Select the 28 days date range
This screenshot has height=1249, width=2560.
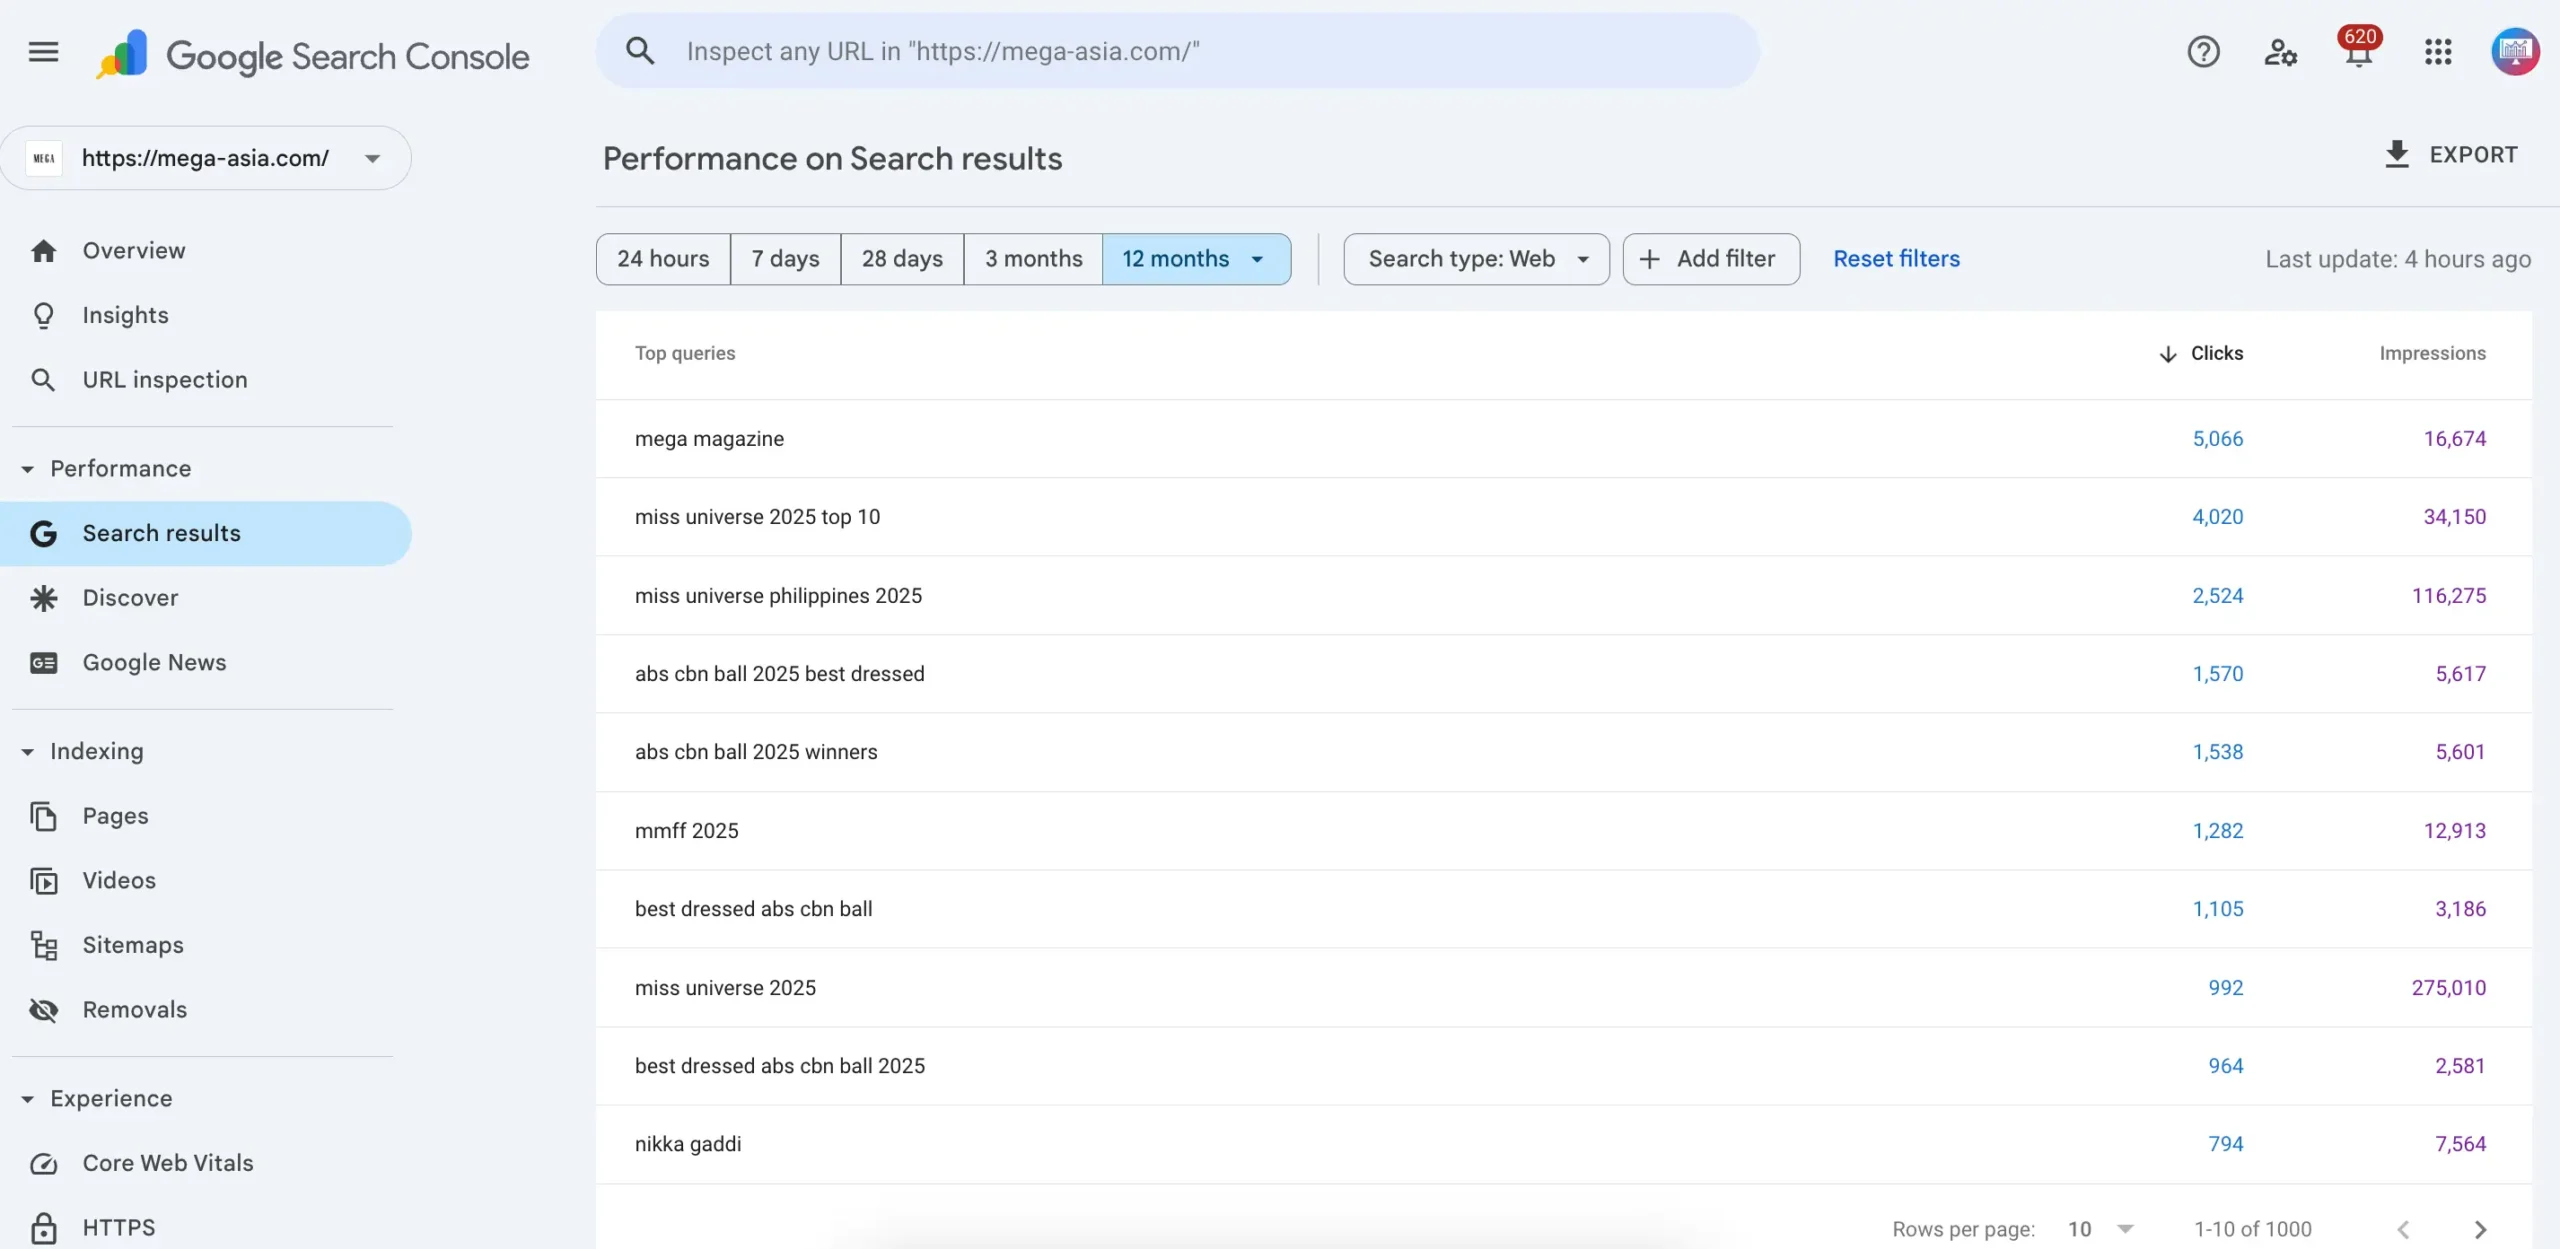tap(902, 259)
